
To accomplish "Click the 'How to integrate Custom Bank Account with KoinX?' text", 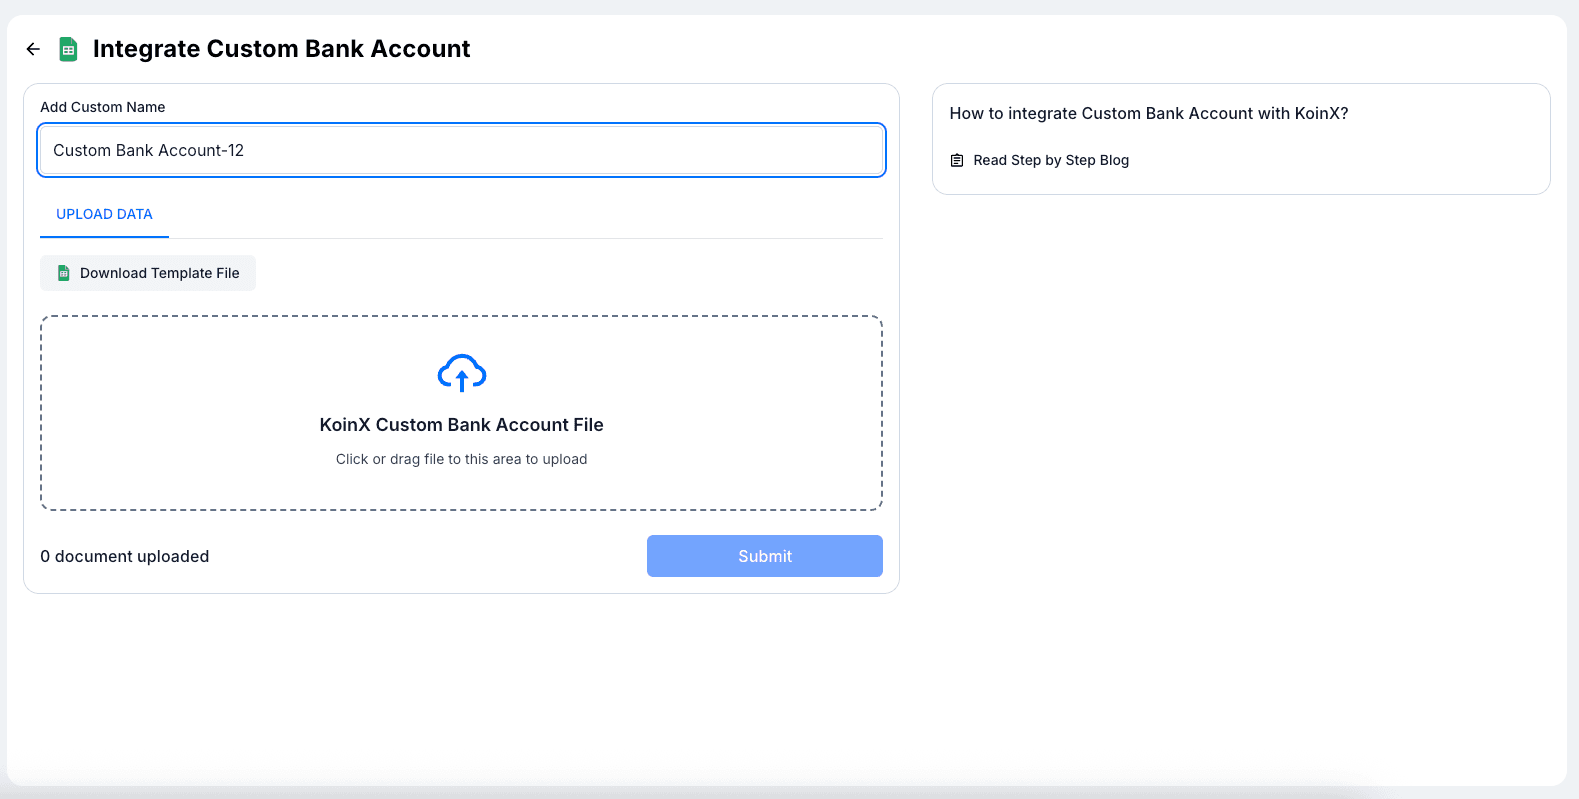I will pyautogui.click(x=1149, y=113).
